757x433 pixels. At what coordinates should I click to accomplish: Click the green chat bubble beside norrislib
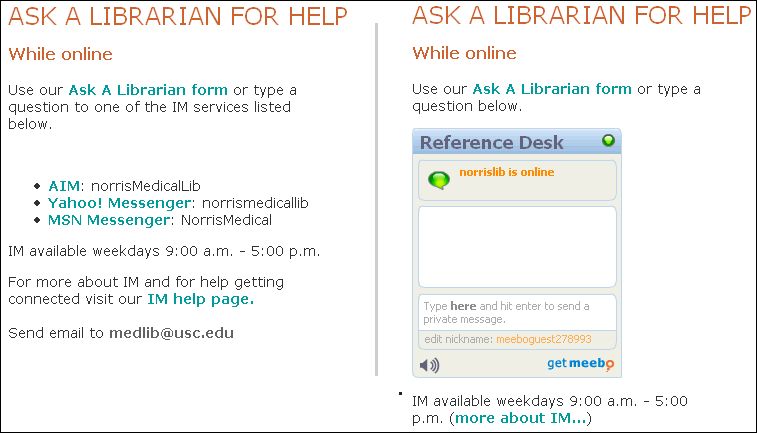[x=439, y=180]
